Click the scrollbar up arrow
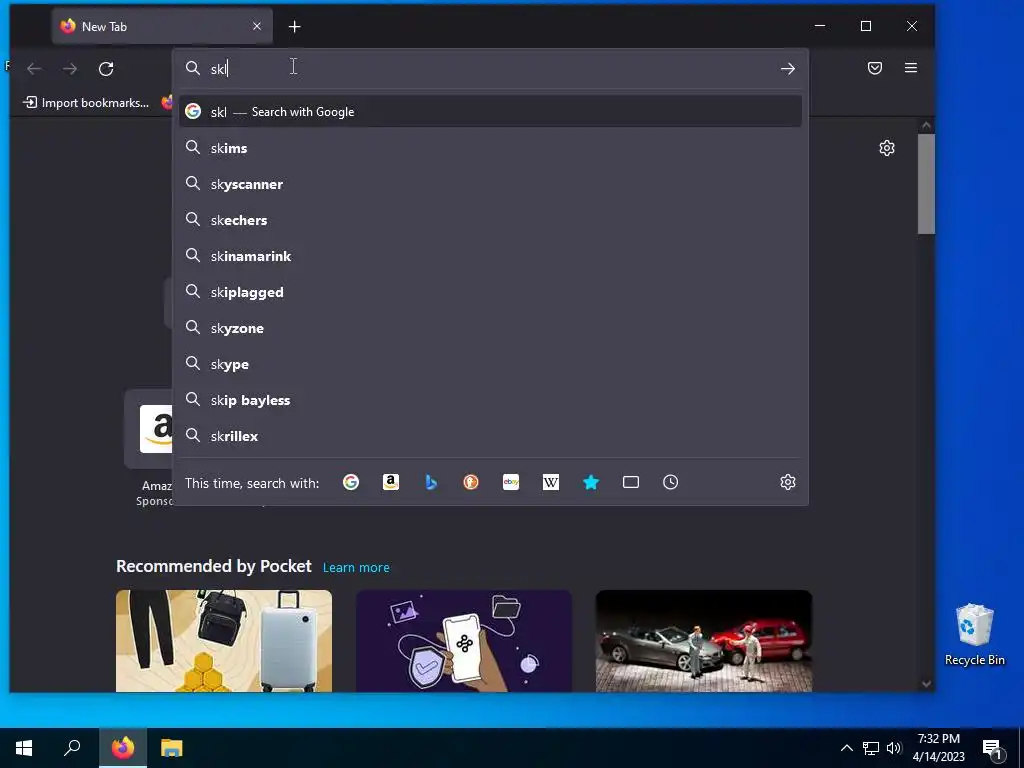This screenshot has height=768, width=1024. (x=926, y=125)
